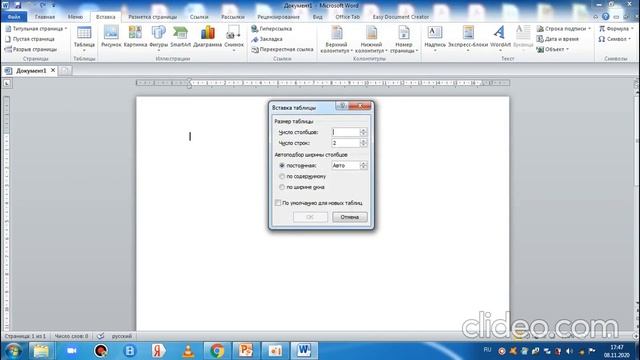Insert a Разрыв страницы page break
This screenshot has width=640, height=360.
click(31, 49)
